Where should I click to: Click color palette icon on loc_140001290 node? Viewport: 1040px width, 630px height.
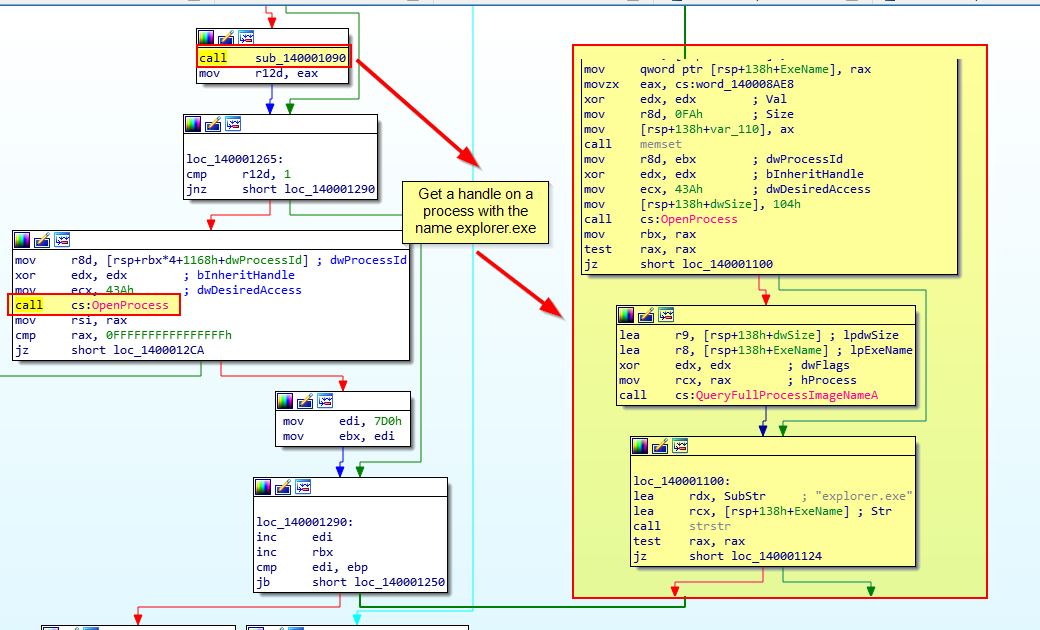pyautogui.click(x=264, y=487)
